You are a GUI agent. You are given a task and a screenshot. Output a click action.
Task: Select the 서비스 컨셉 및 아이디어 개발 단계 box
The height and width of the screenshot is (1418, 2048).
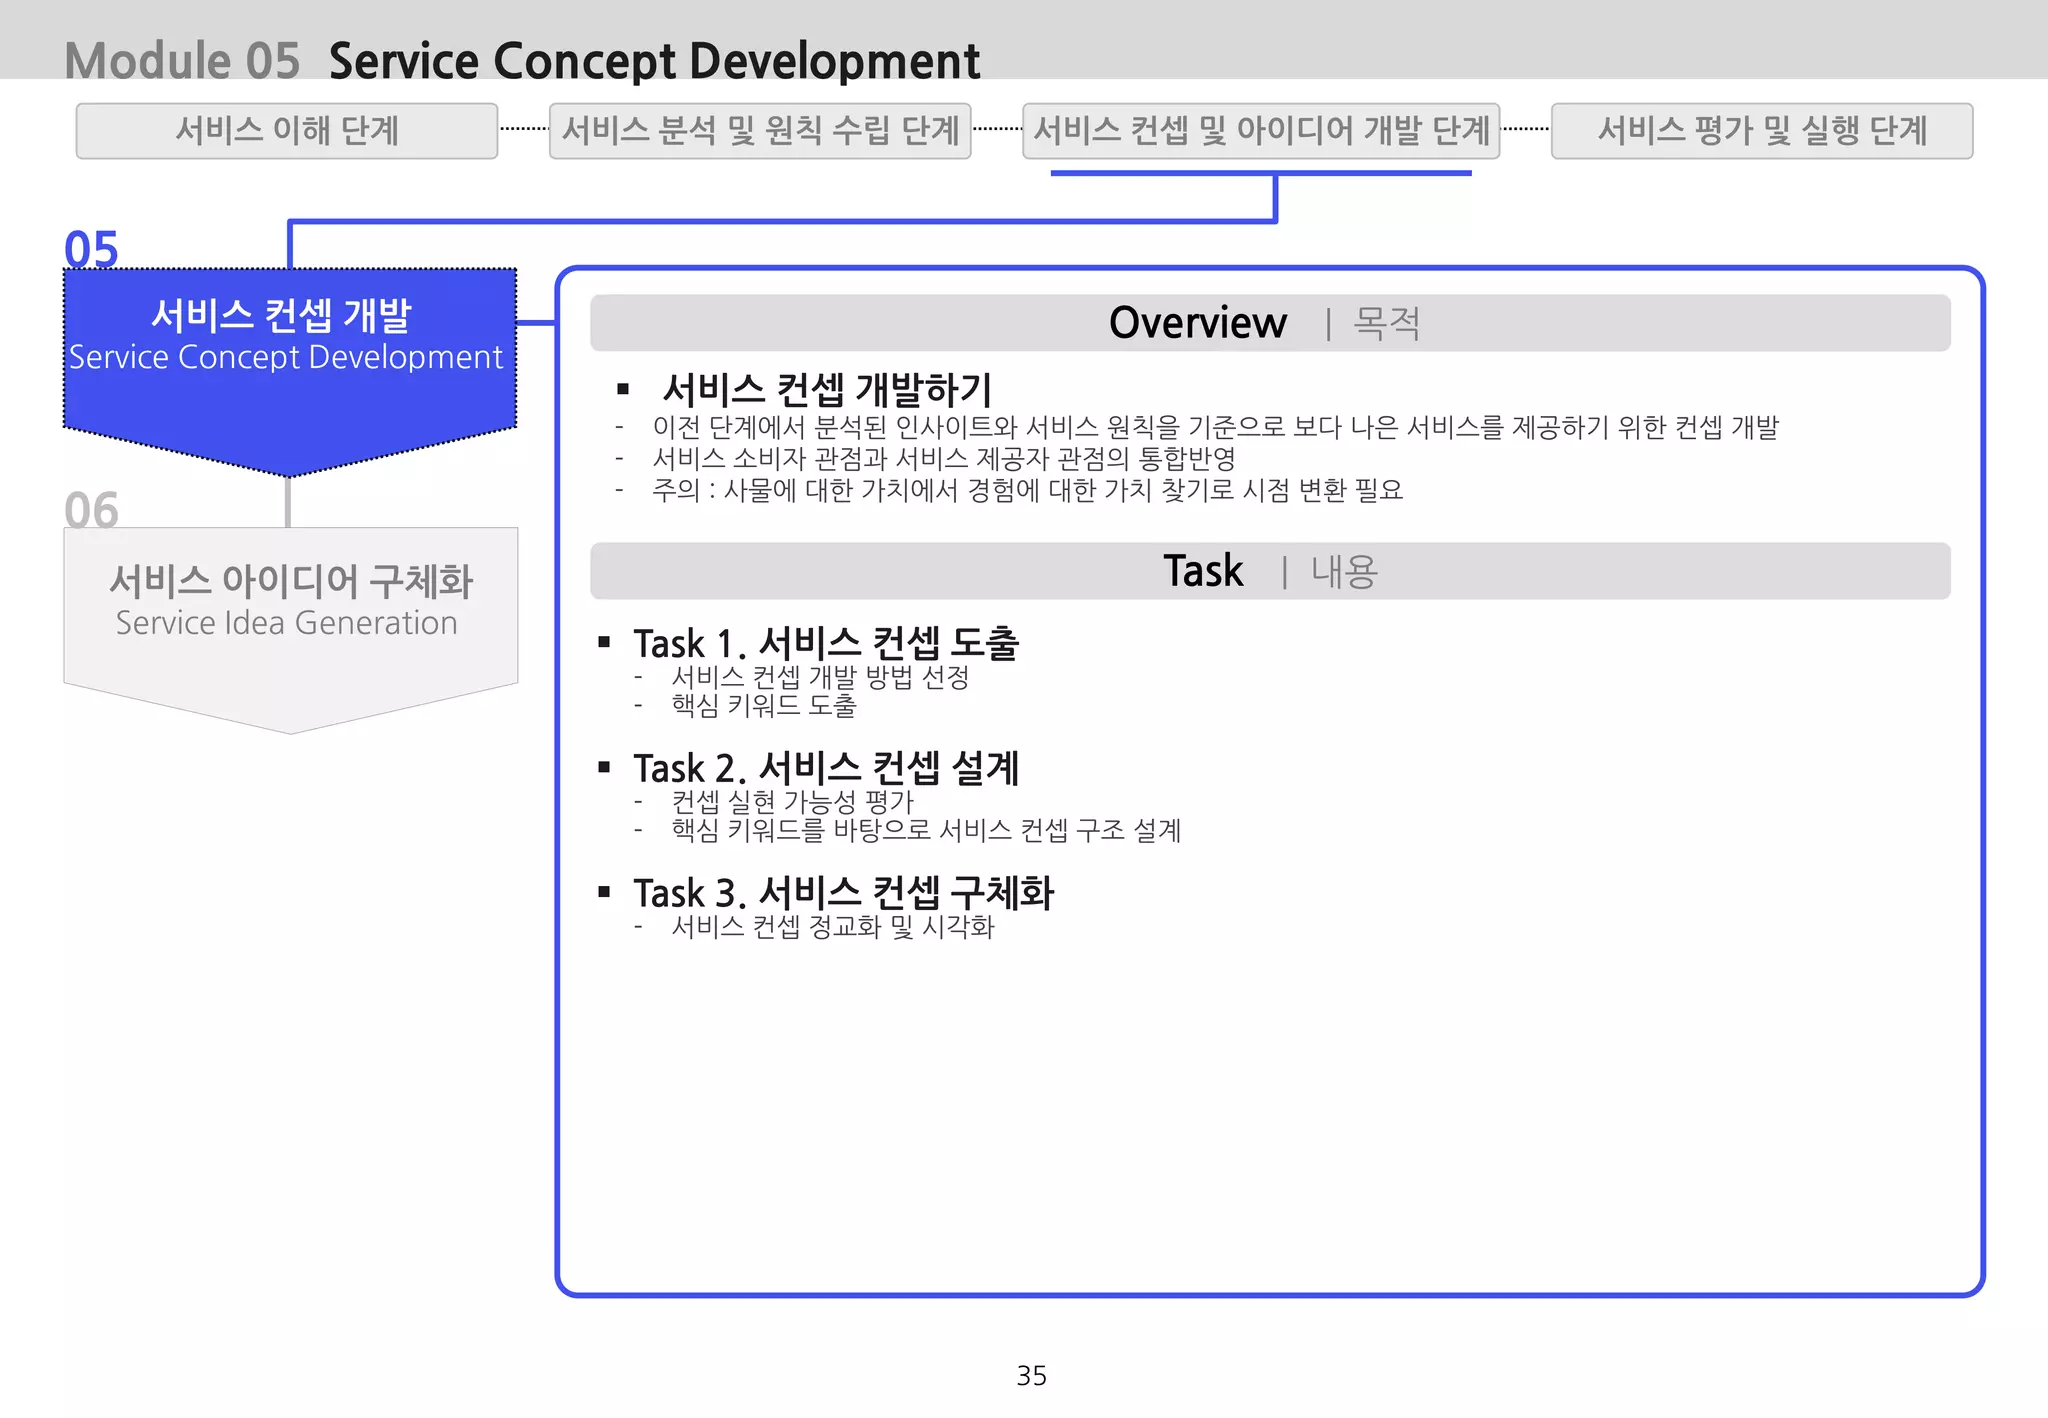(x=1261, y=131)
